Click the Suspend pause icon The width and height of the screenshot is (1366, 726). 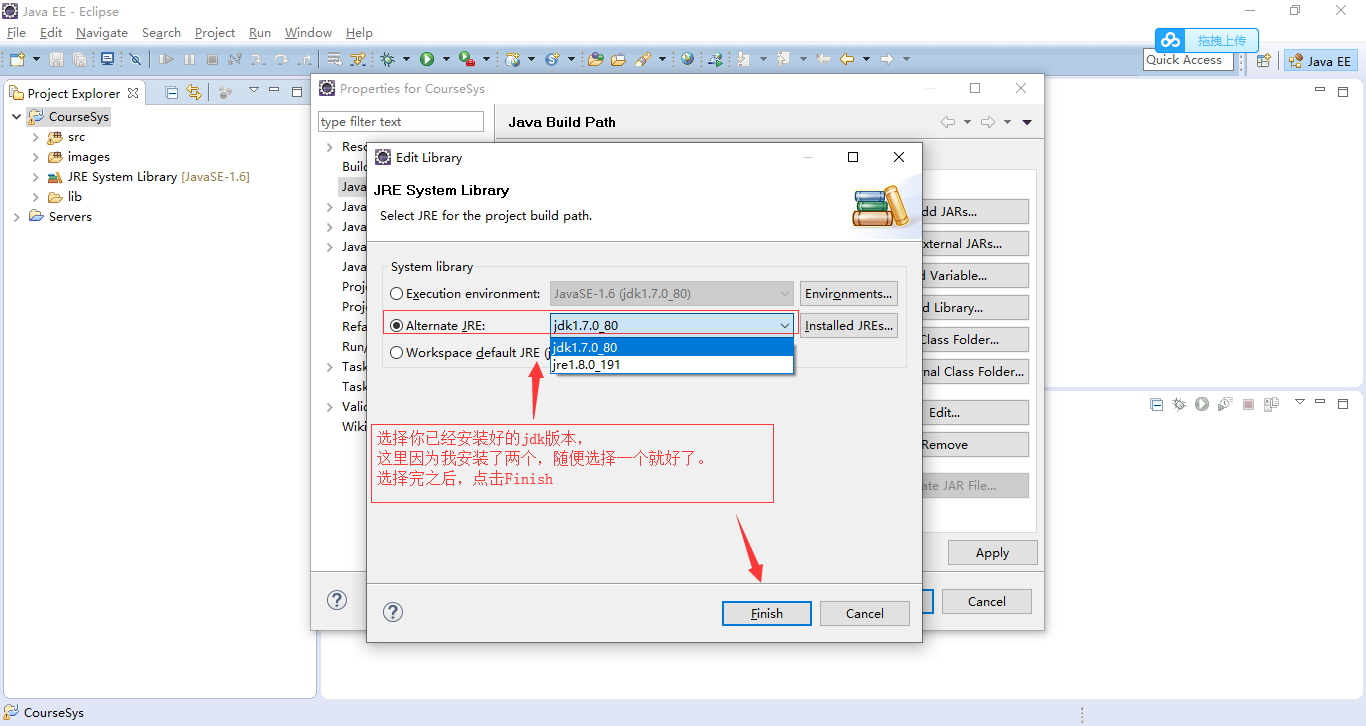(x=189, y=59)
